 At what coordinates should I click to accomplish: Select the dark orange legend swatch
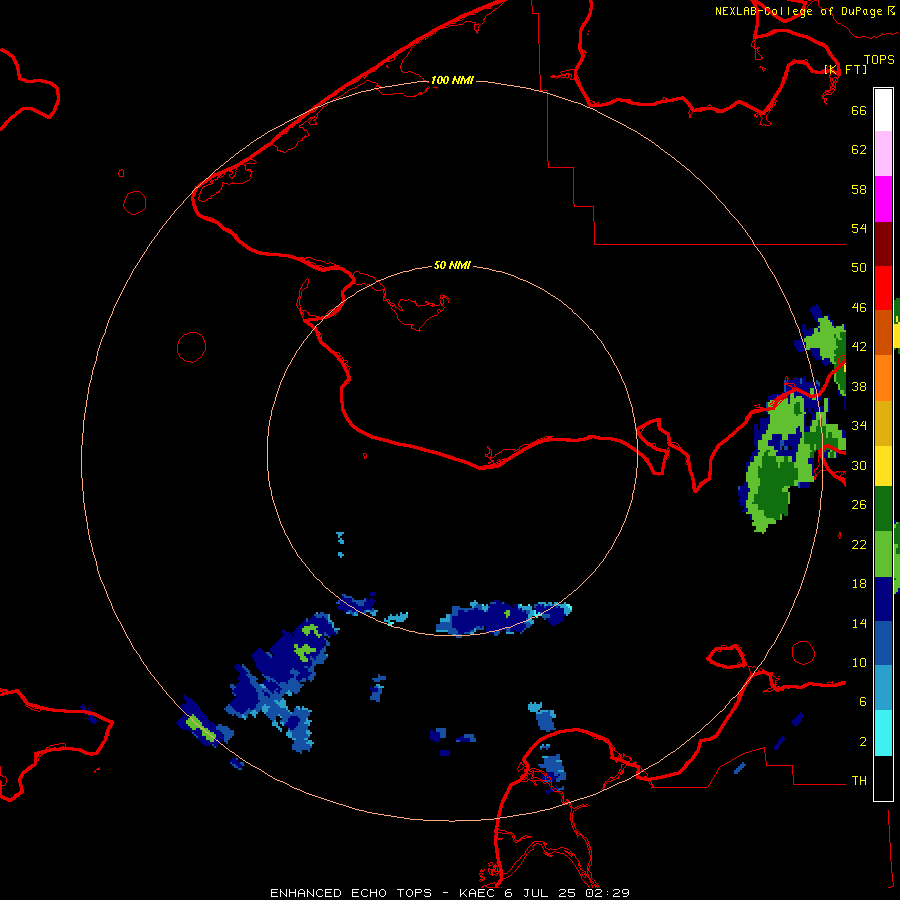883,333
